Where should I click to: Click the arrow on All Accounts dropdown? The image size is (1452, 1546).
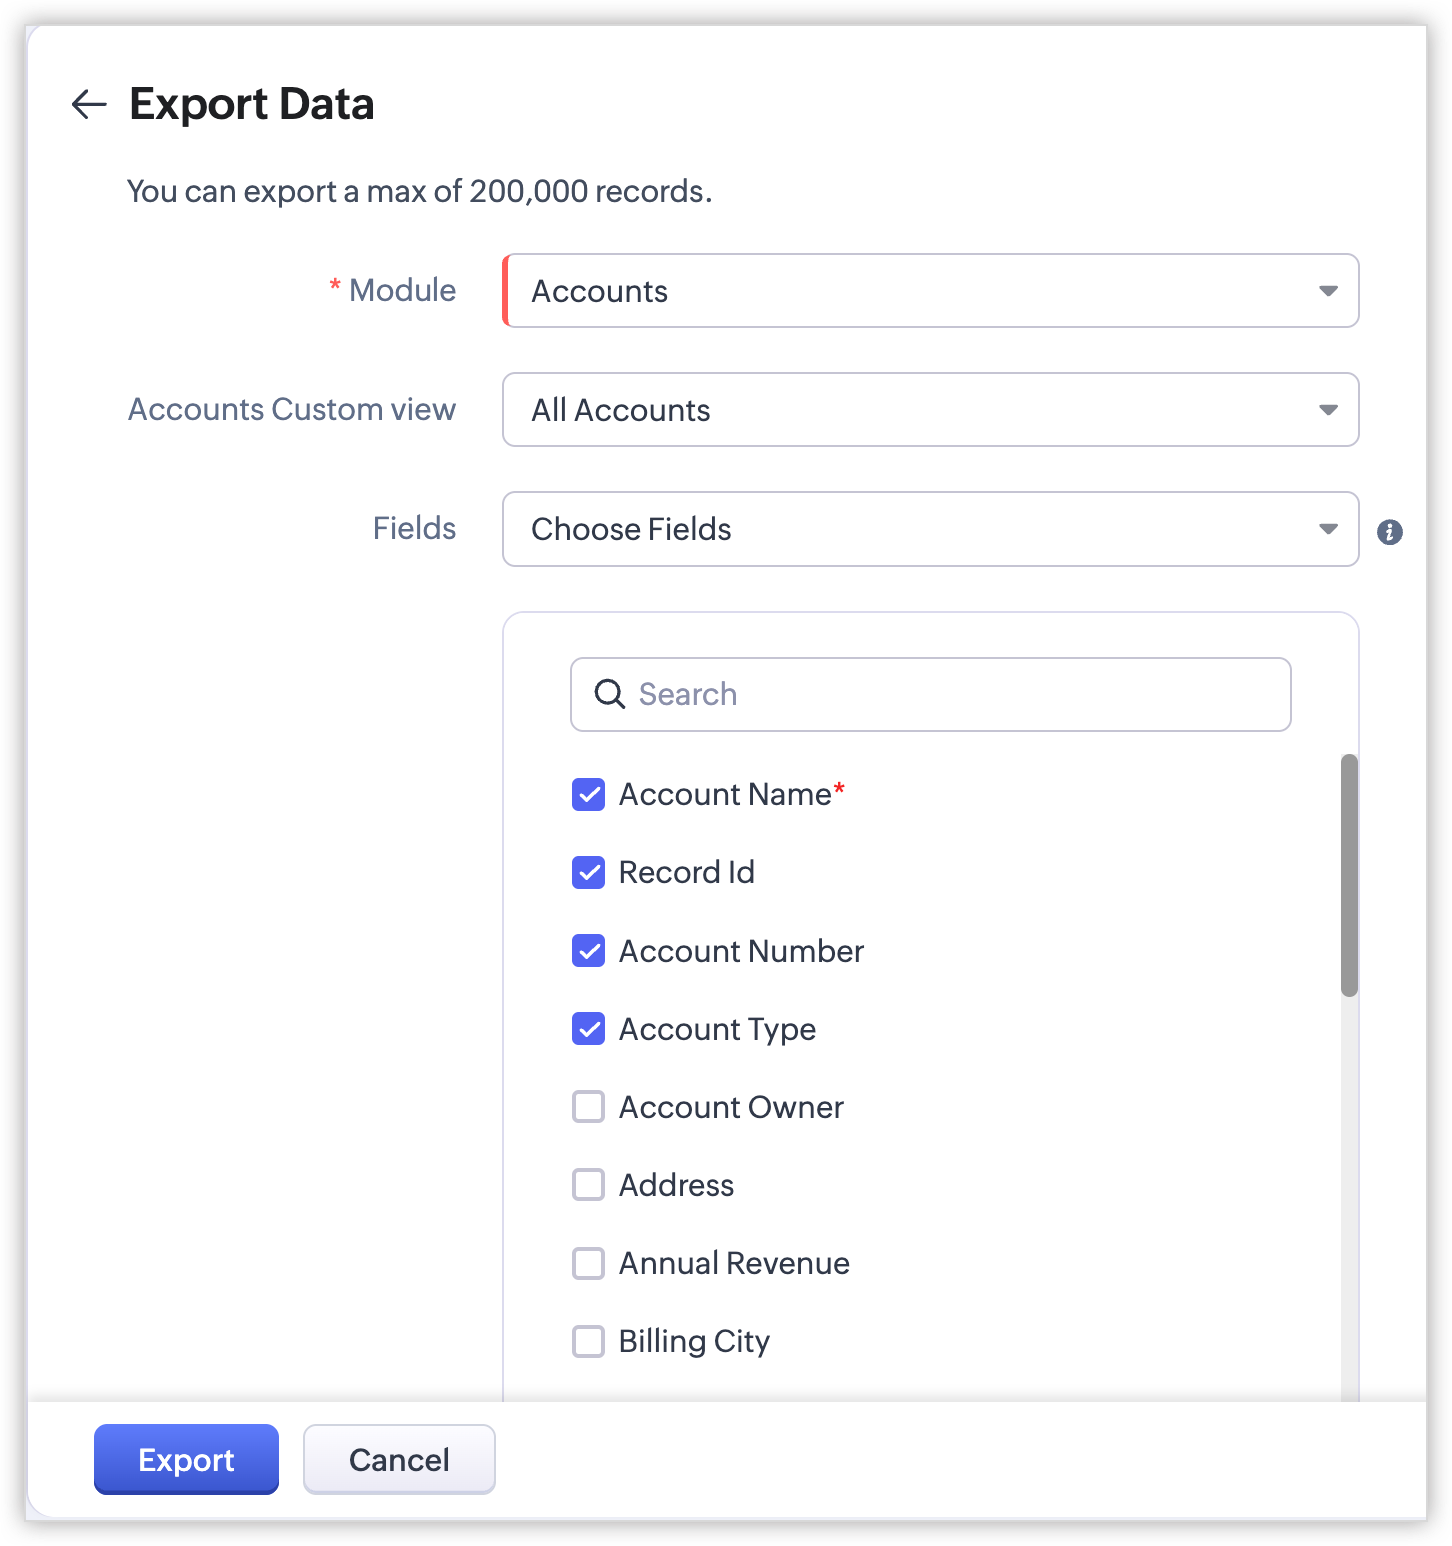[x=1328, y=410]
